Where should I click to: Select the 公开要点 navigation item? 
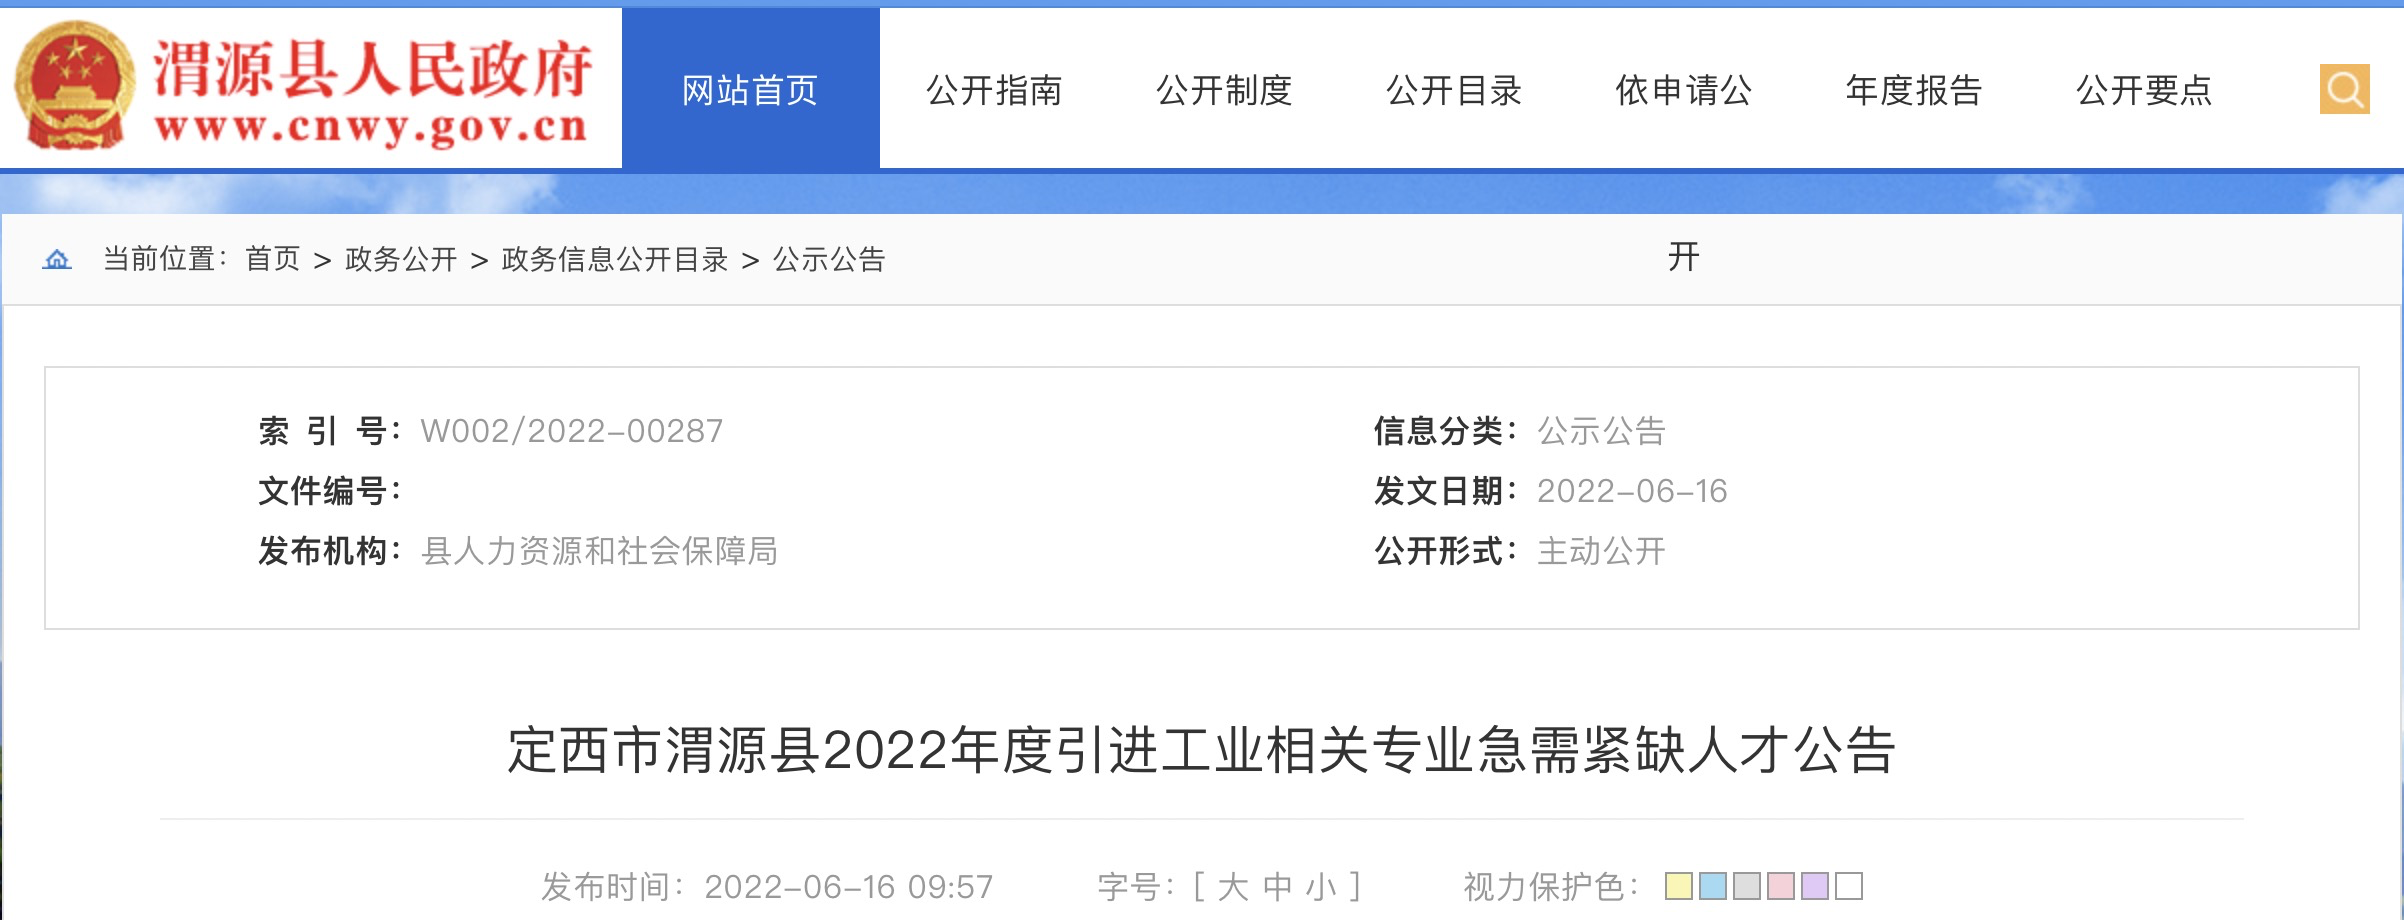[x=2144, y=90]
